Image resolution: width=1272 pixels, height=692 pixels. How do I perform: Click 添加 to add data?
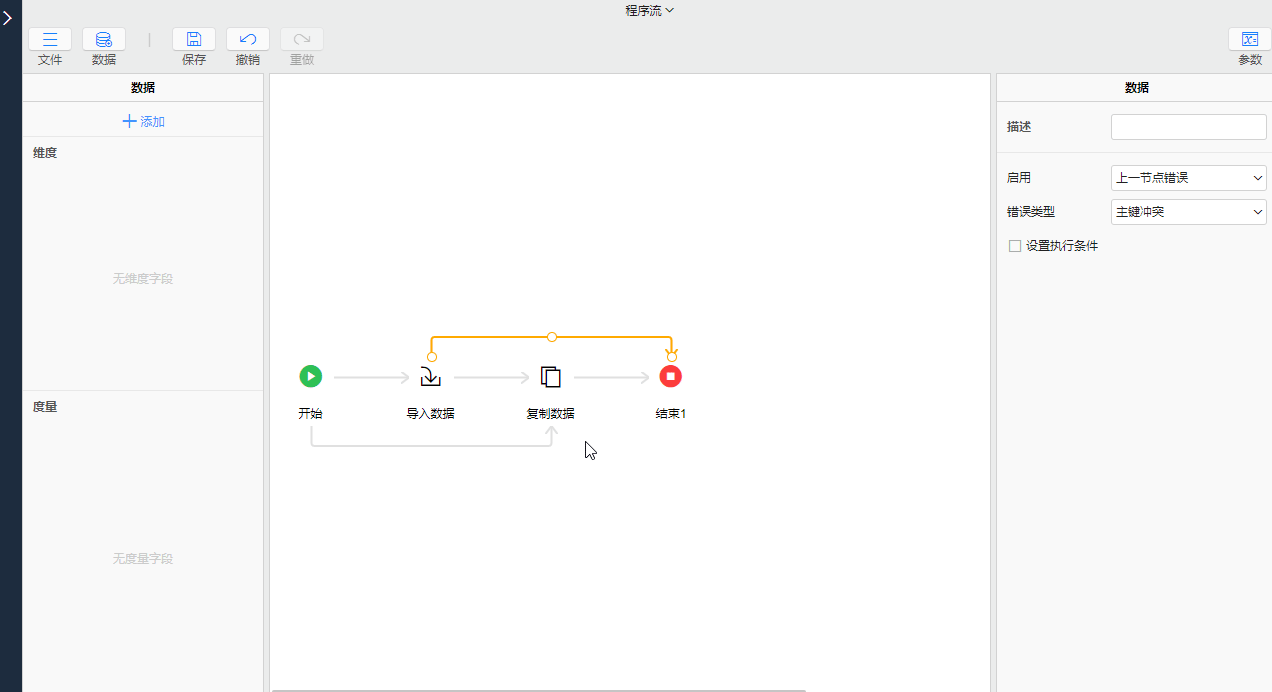(x=143, y=122)
